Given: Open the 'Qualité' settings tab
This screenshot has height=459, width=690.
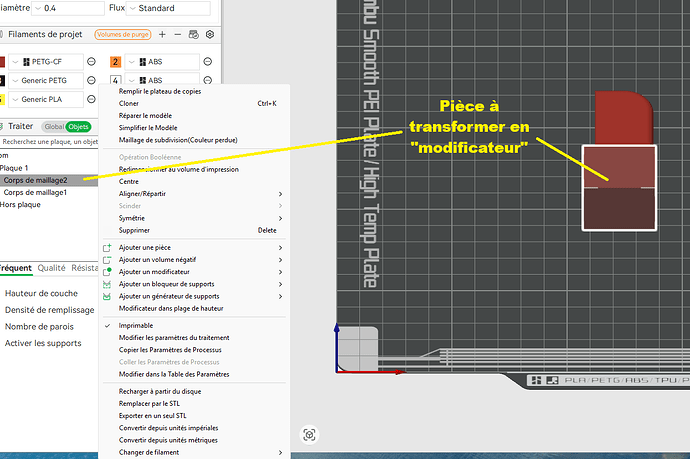Looking at the screenshot, I should (x=51, y=268).
